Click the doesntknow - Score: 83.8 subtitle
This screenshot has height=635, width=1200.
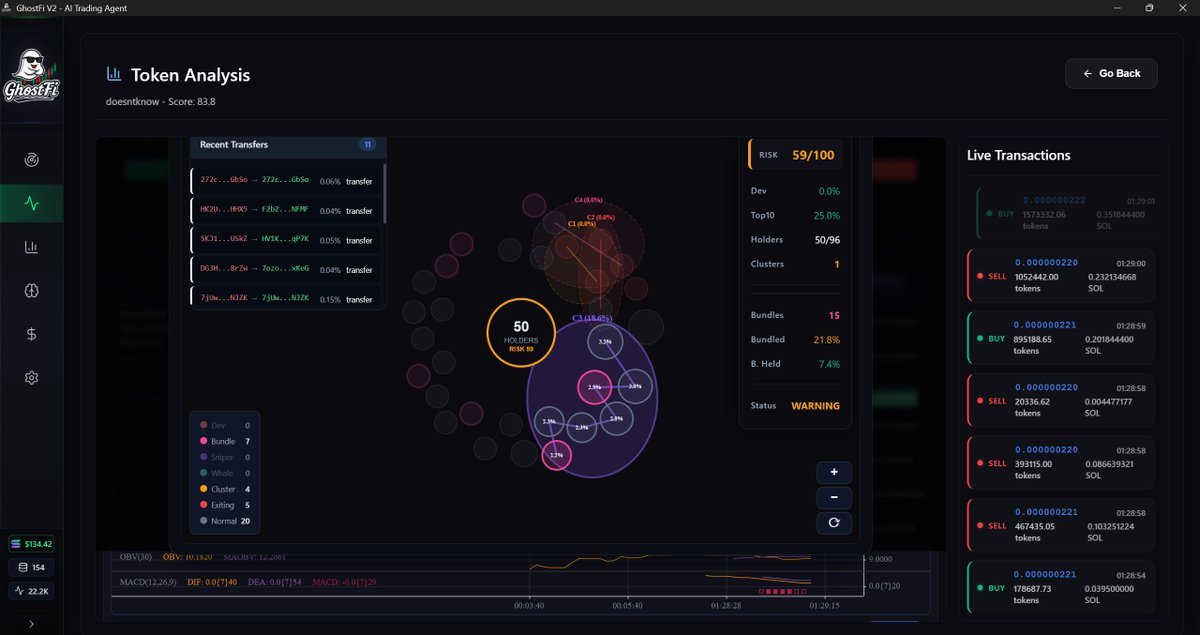click(161, 101)
